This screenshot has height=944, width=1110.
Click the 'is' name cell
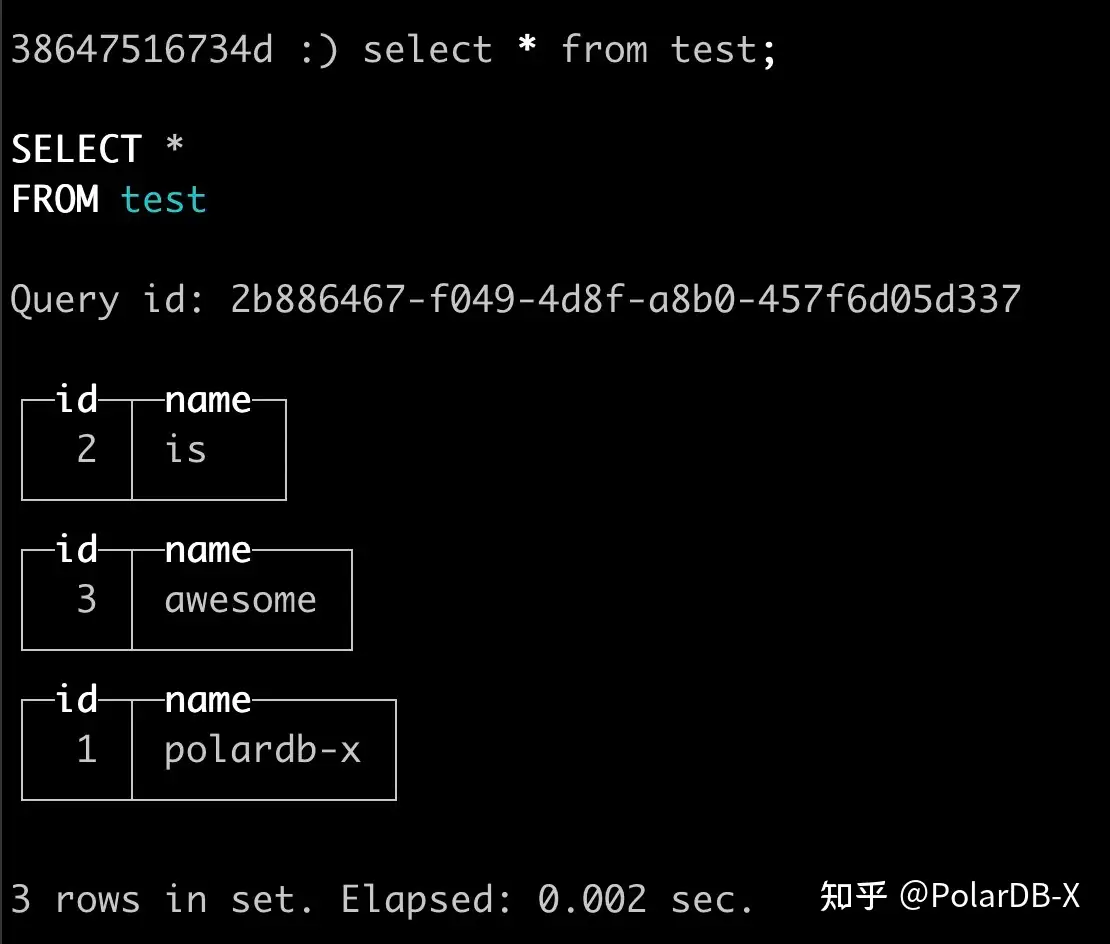pyautogui.click(x=186, y=449)
